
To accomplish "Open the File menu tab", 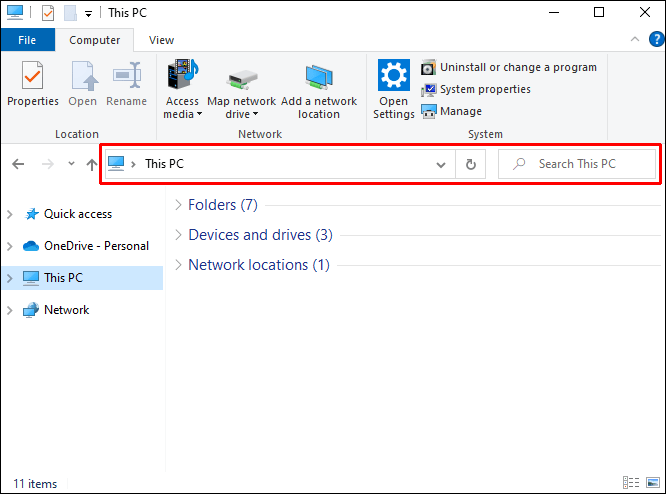I will [28, 40].
